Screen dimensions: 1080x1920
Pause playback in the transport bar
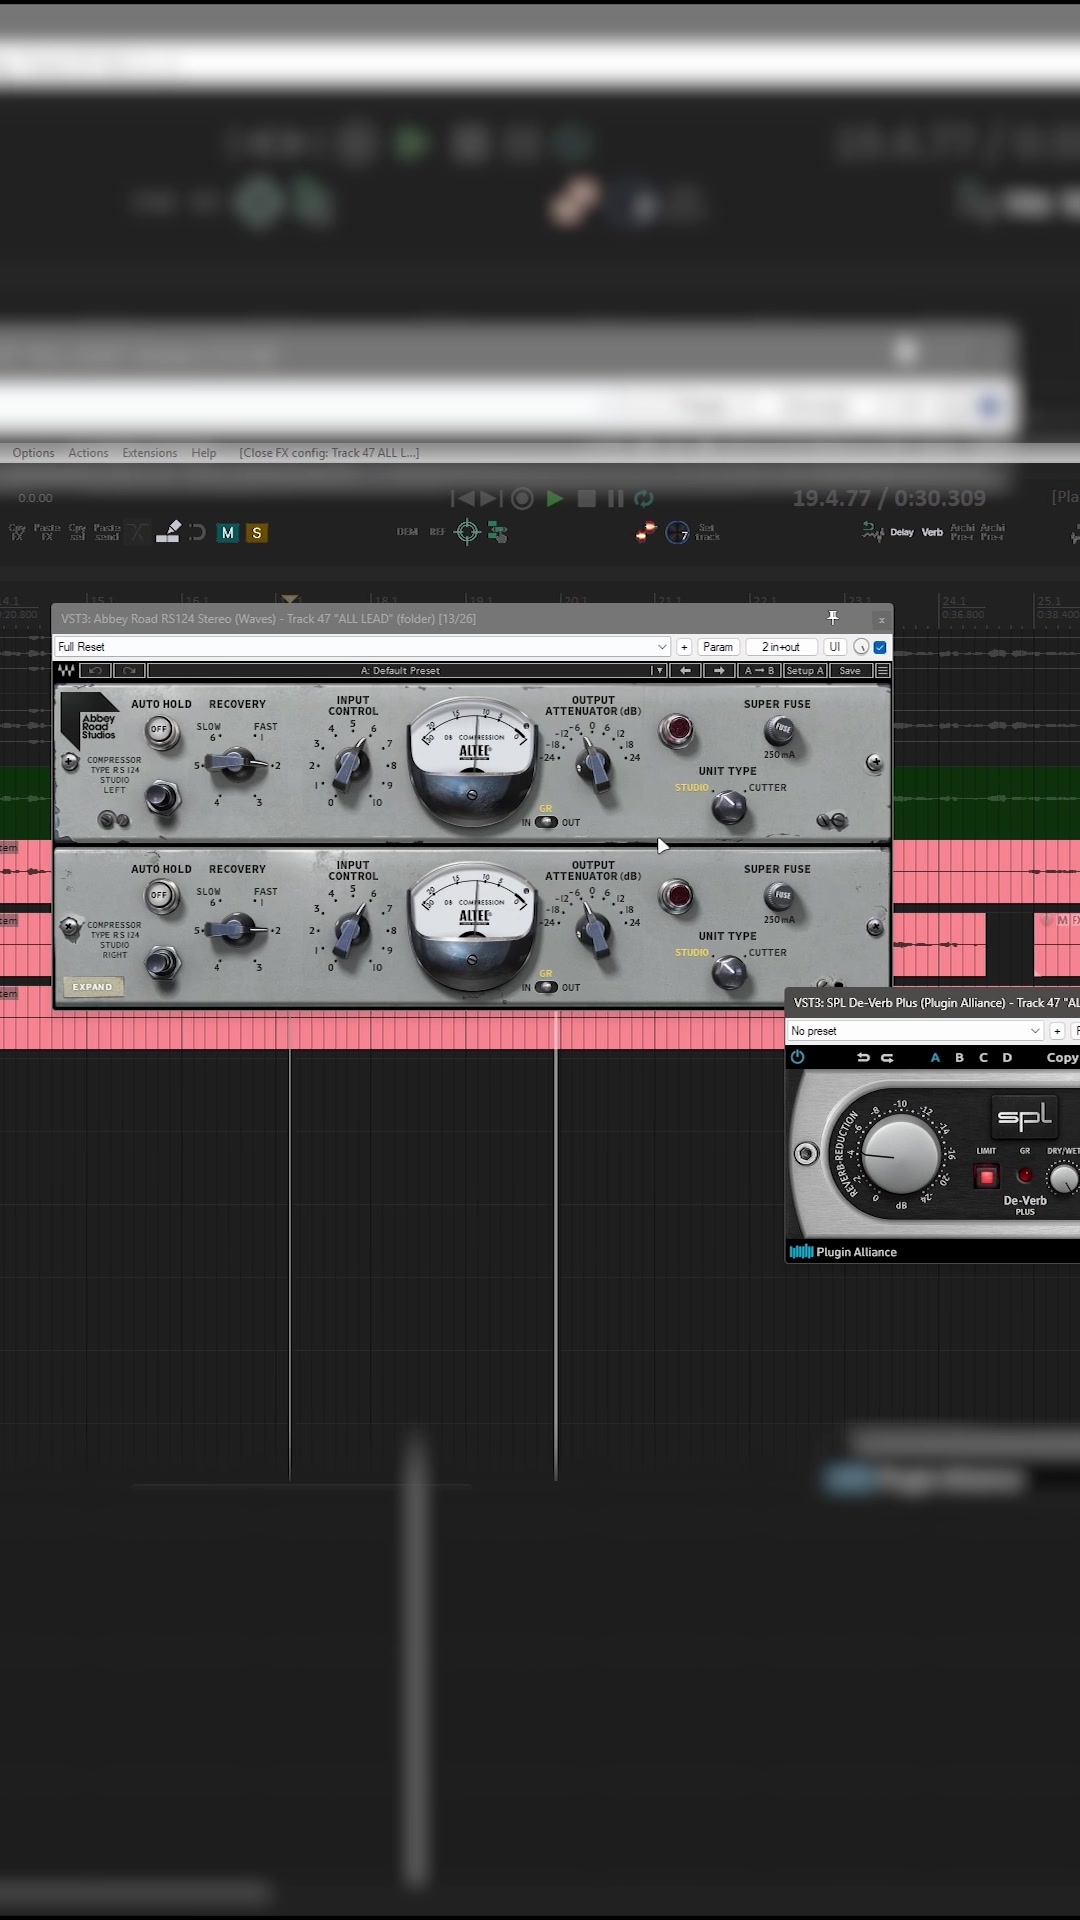pos(615,498)
